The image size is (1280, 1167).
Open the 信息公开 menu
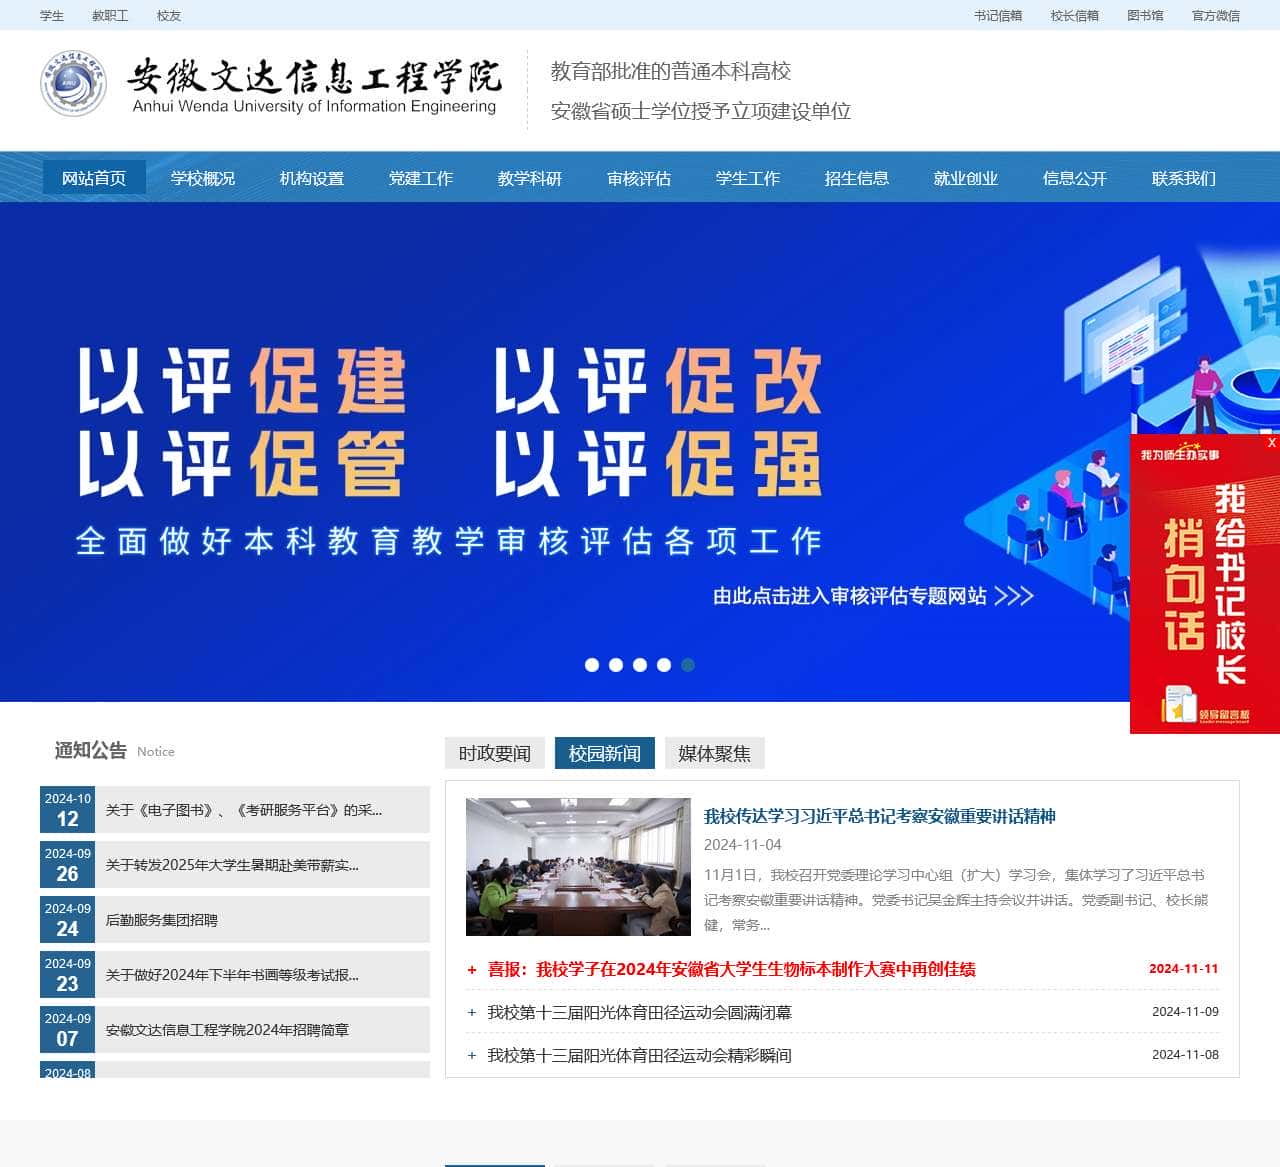tap(1075, 178)
